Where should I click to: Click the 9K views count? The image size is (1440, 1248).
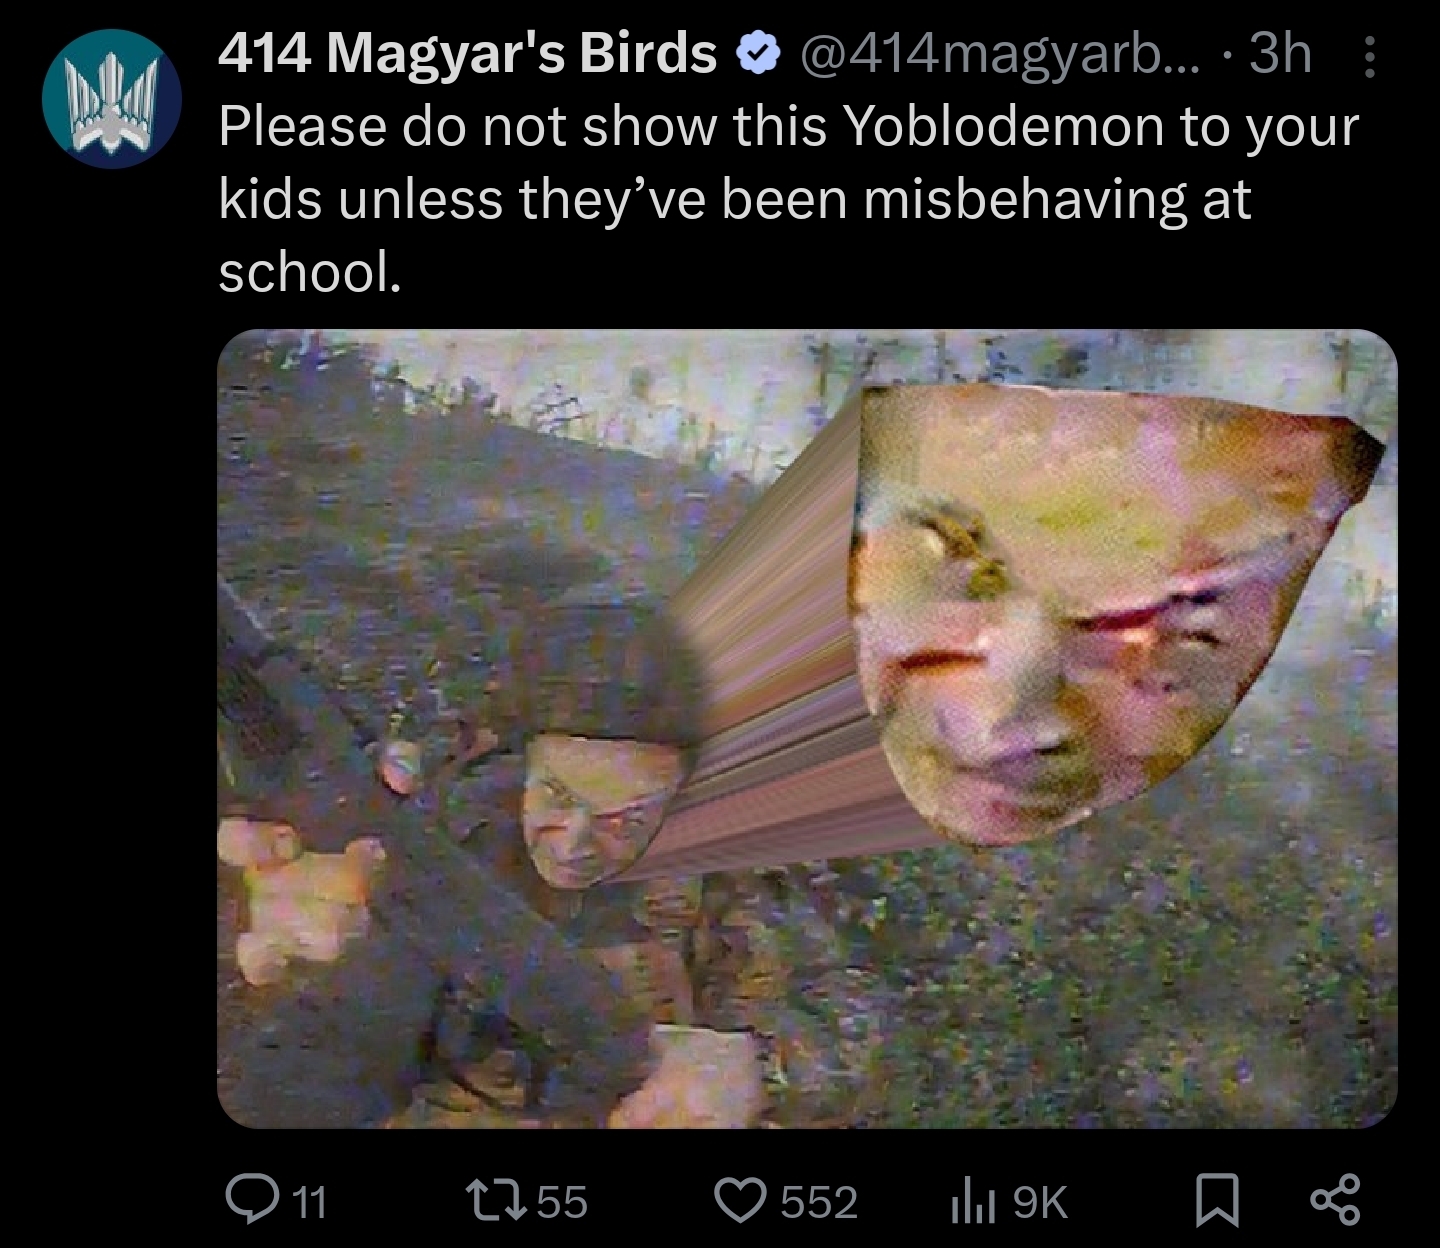tap(1040, 1202)
